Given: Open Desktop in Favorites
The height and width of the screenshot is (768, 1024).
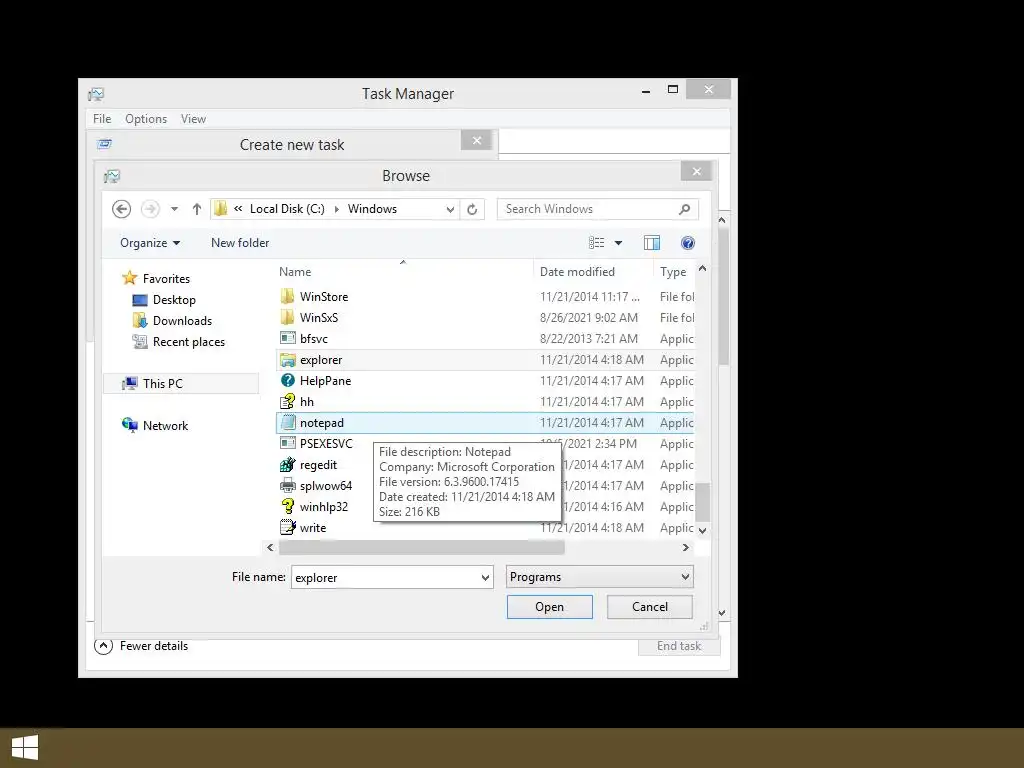Looking at the screenshot, I should click(174, 300).
